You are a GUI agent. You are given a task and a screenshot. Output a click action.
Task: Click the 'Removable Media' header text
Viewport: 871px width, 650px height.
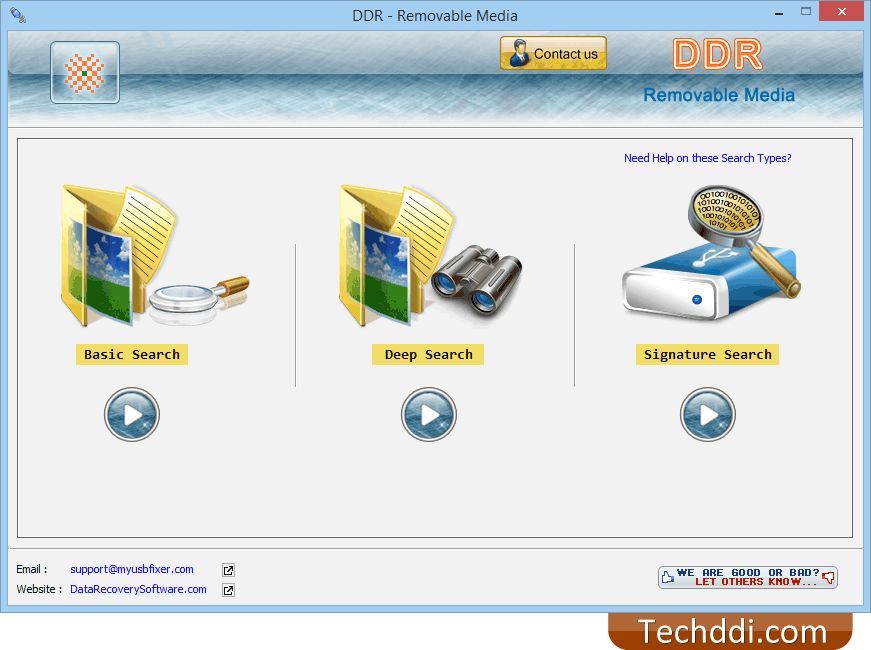[x=719, y=95]
